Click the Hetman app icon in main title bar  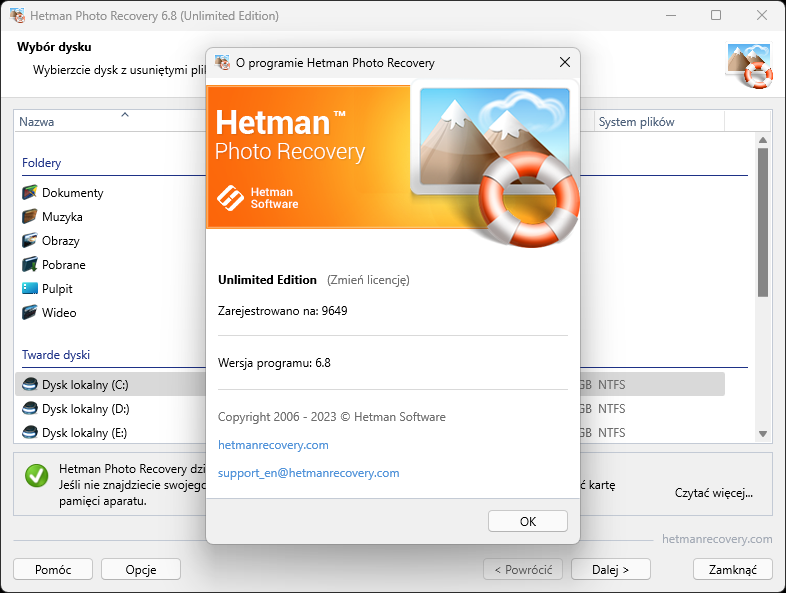click(x=17, y=16)
